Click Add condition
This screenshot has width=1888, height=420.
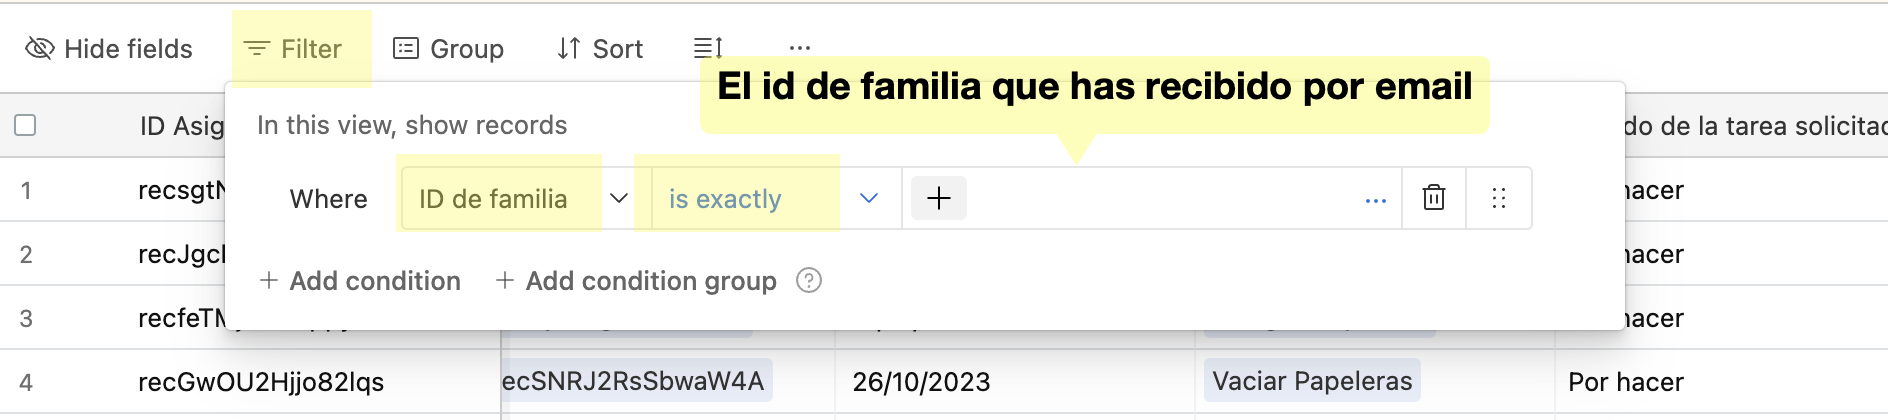(x=360, y=281)
